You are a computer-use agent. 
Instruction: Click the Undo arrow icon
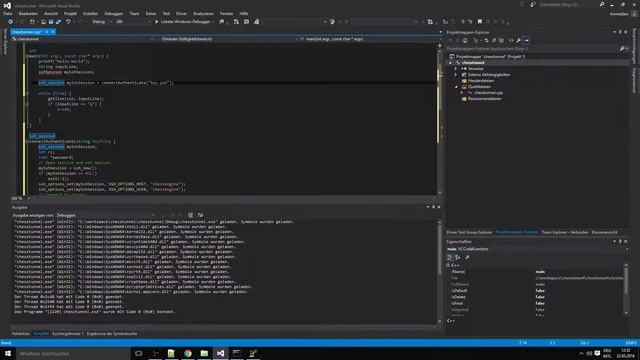[68, 22]
